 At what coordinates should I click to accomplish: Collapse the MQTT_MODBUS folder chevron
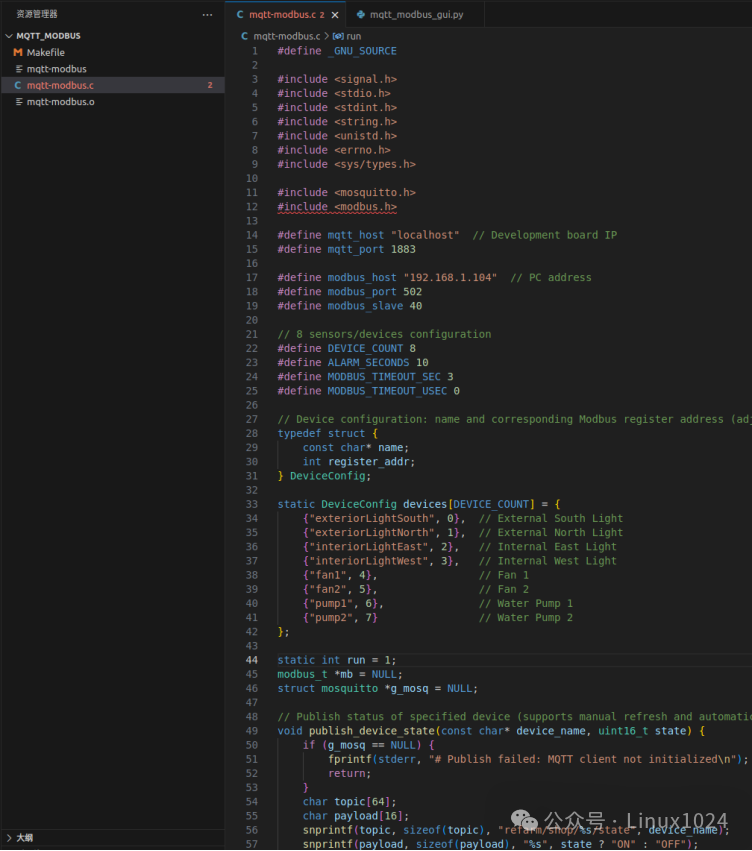tap(8, 35)
